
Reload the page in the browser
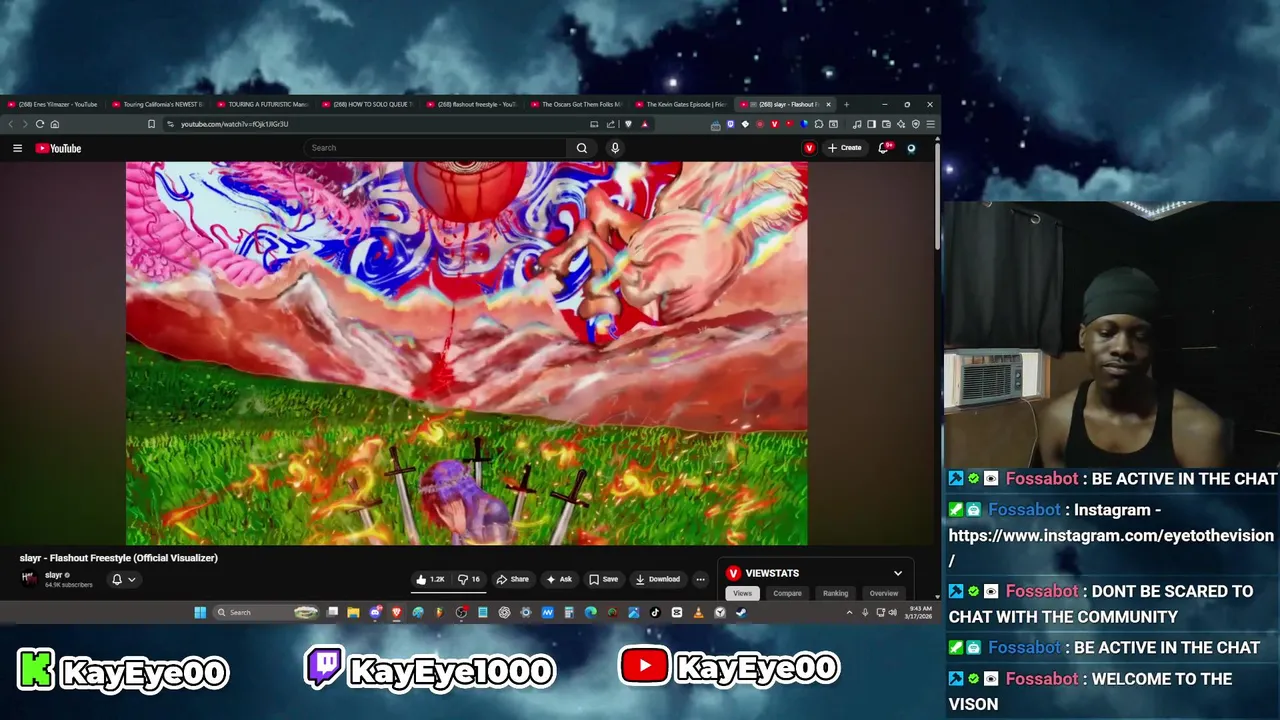(40, 124)
